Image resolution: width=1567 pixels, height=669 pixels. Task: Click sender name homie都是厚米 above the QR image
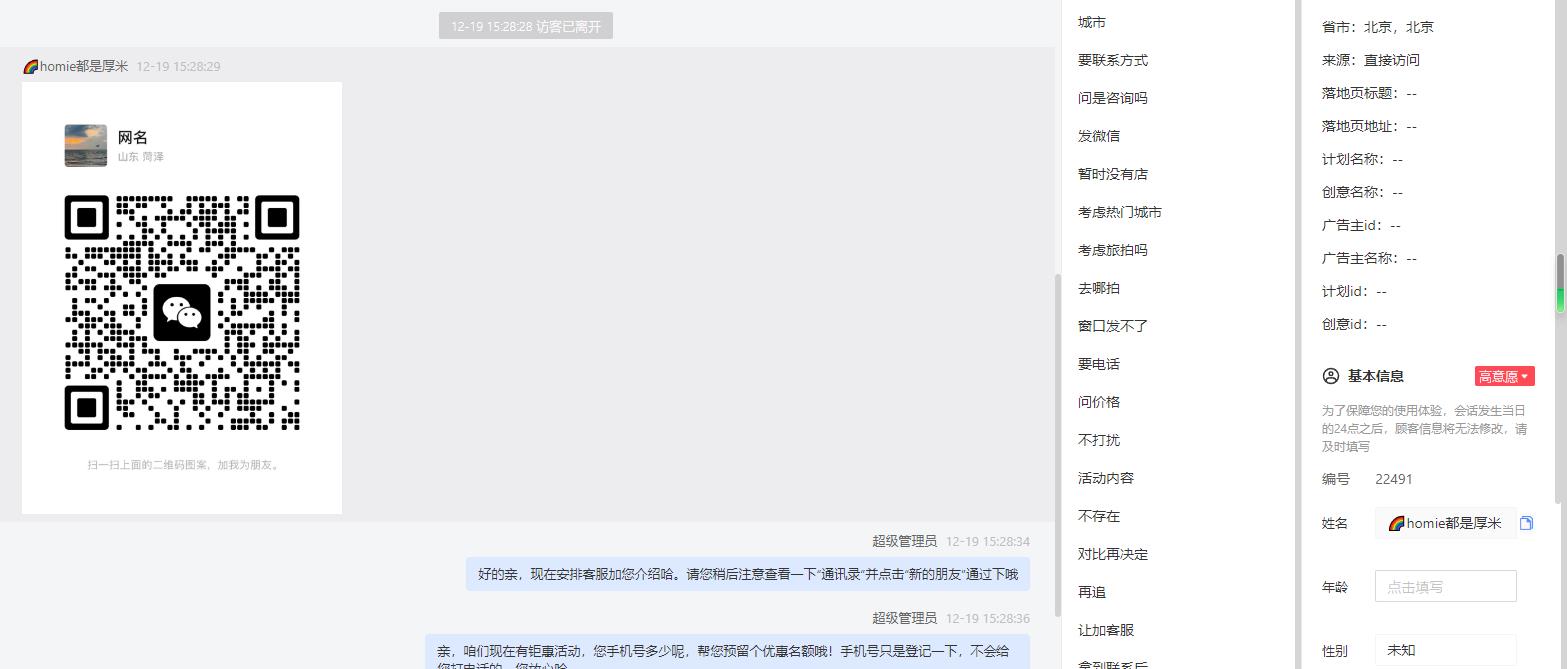point(75,66)
